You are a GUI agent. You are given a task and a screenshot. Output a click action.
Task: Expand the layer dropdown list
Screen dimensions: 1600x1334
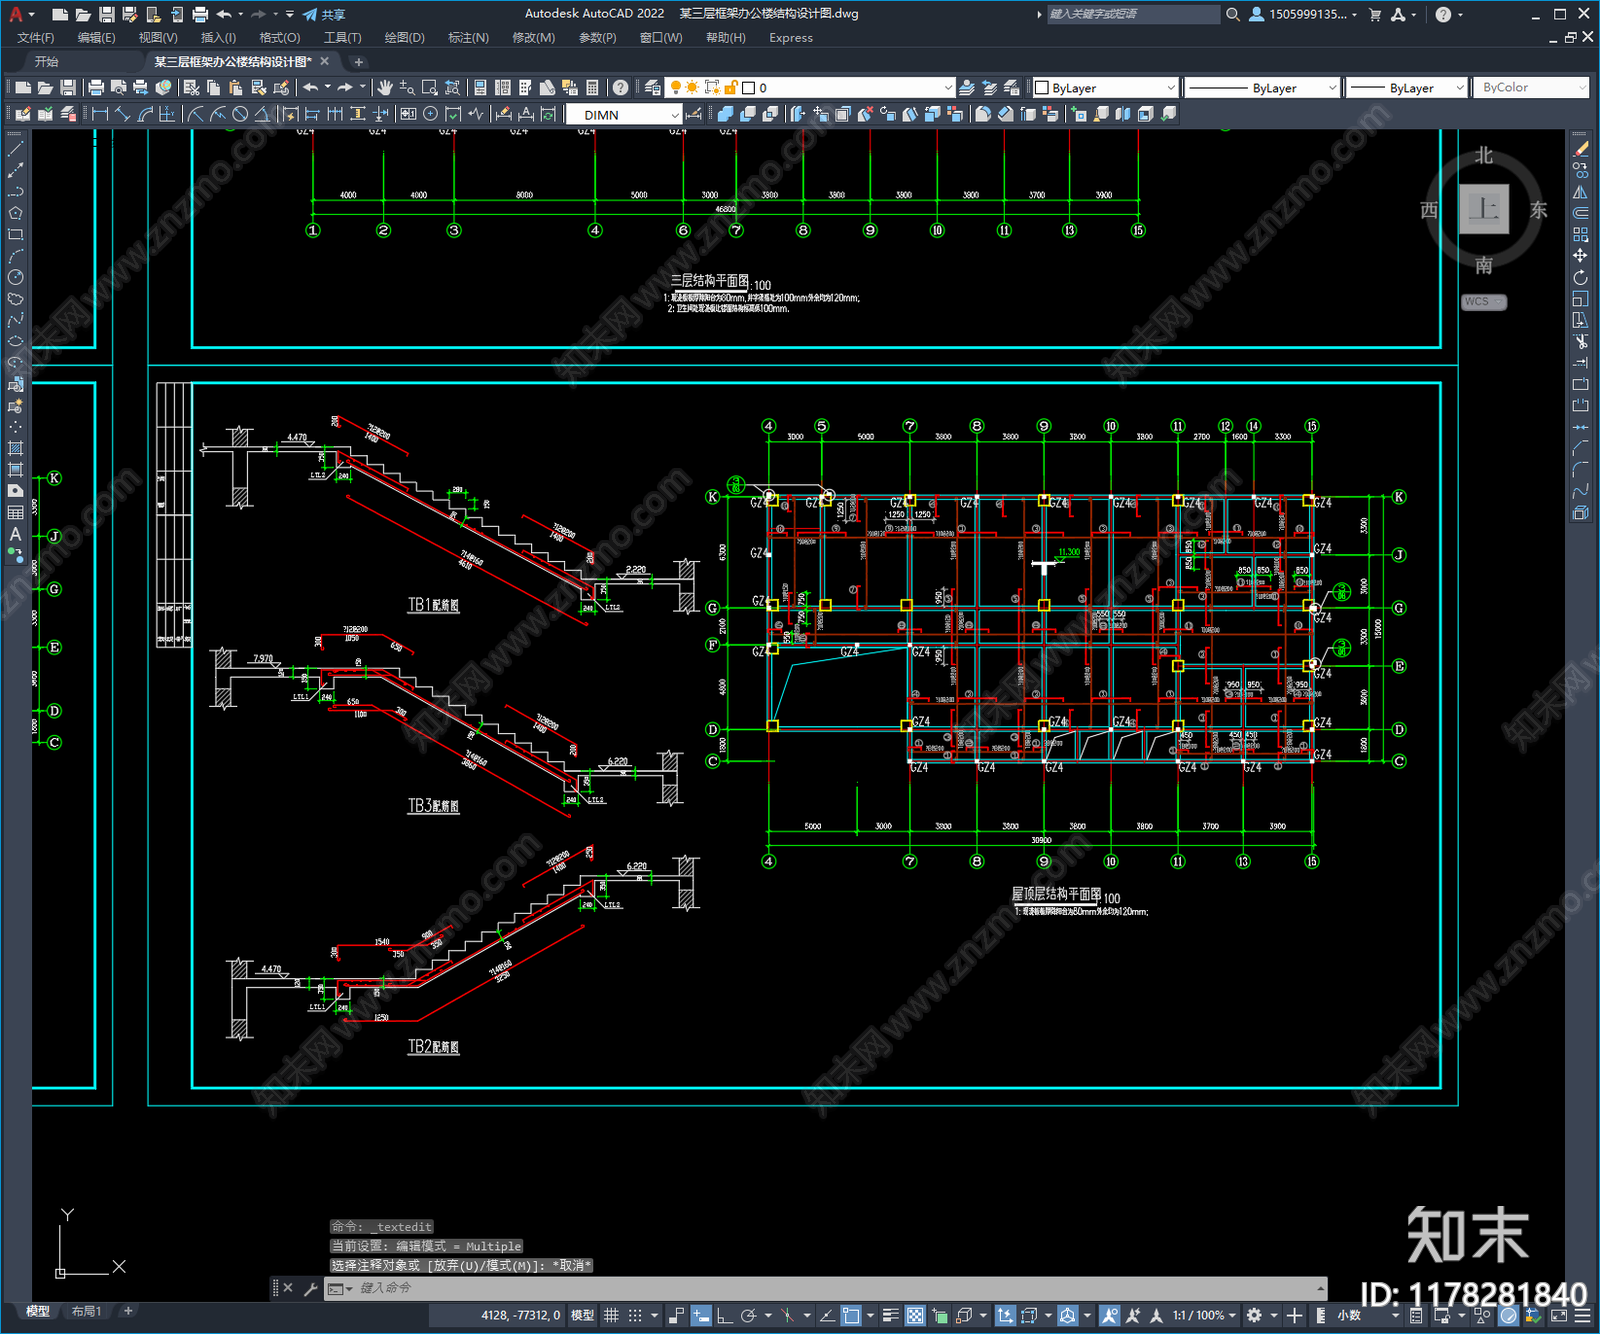click(x=948, y=88)
